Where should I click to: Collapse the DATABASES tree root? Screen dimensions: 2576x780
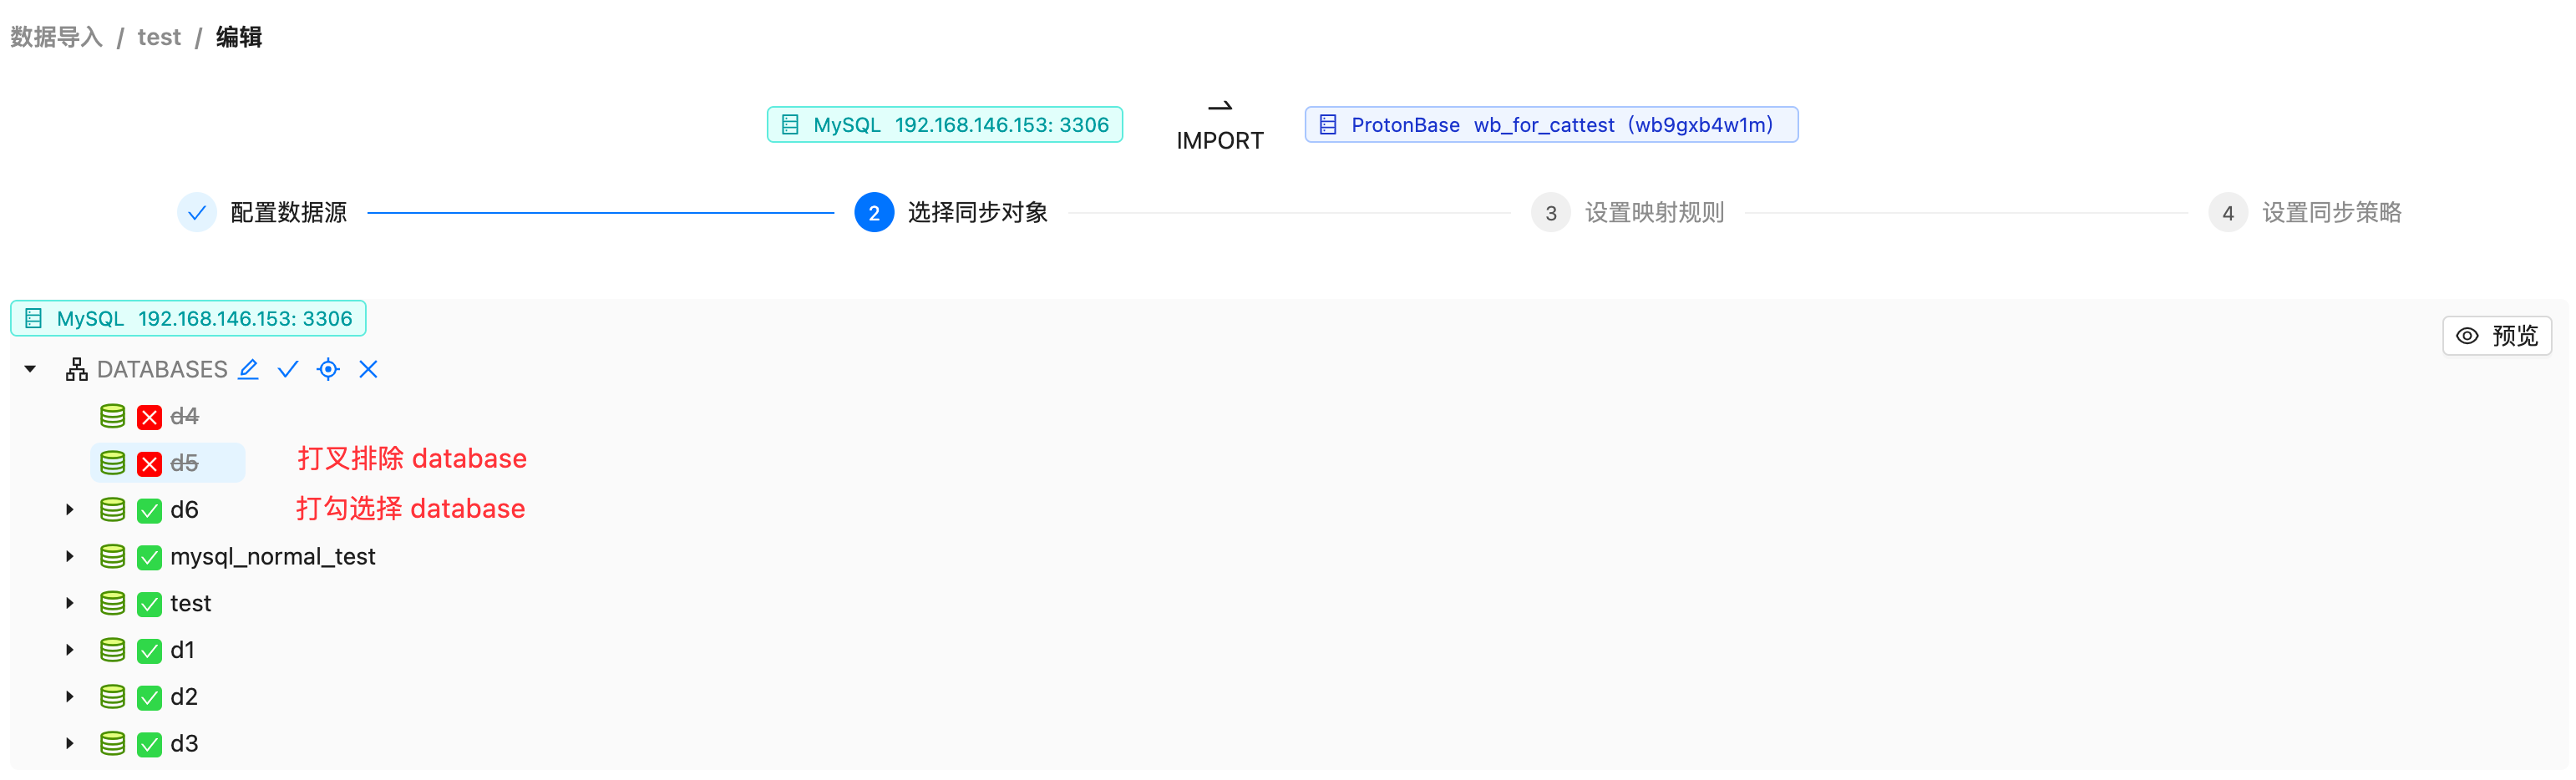pyautogui.click(x=30, y=369)
